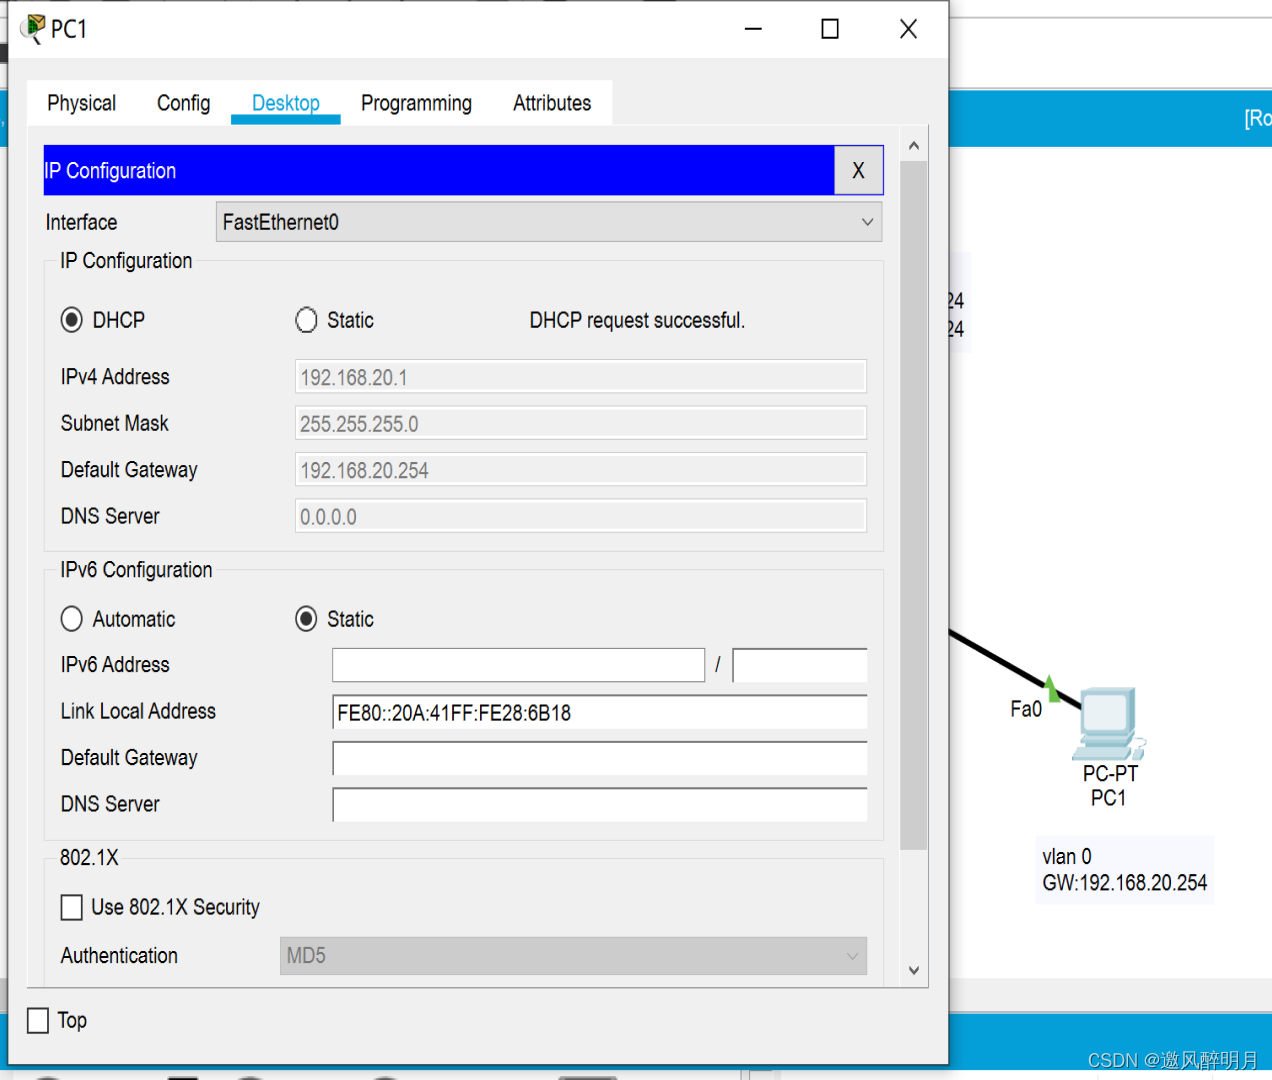Expand the Authentication MD5 dropdown
Viewport: 1272px width, 1080px height.
click(572, 956)
